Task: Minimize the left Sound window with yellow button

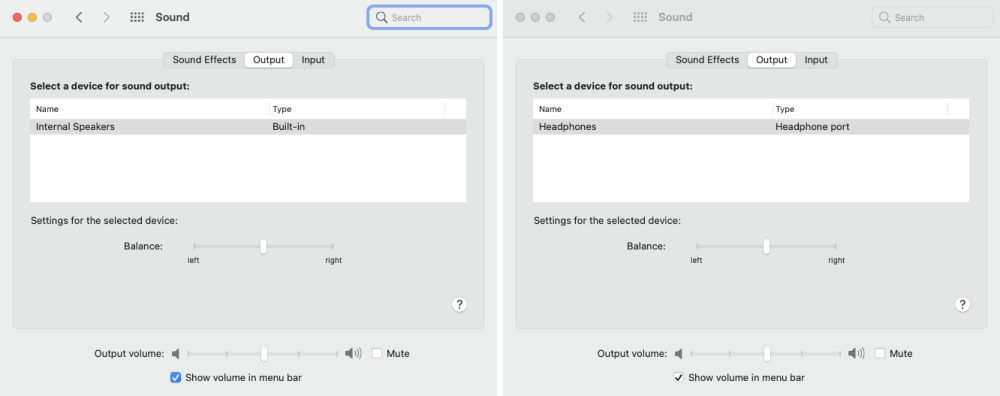Action: [x=32, y=17]
